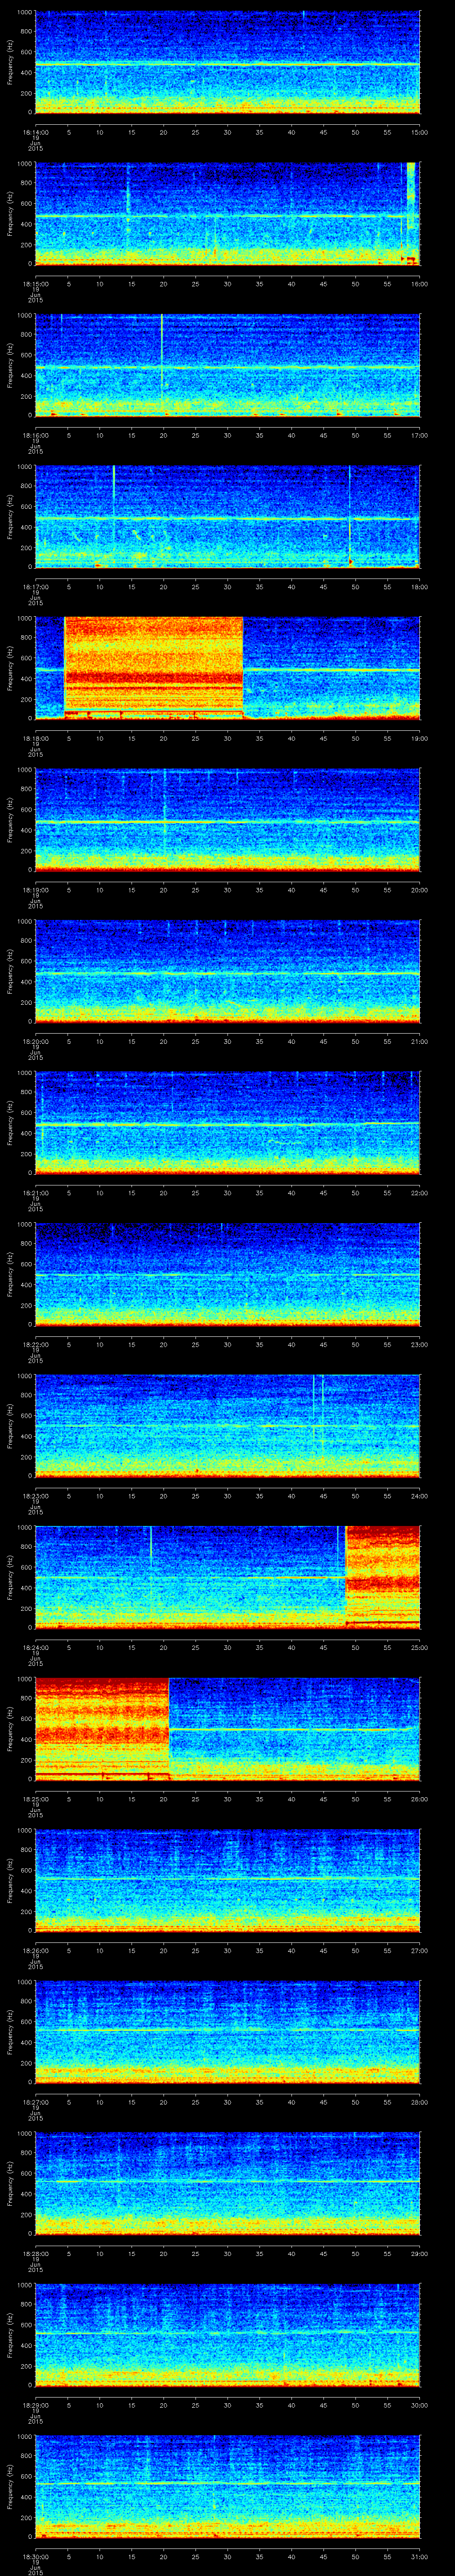The width and height of the screenshot is (455, 2576).
Task: Click the vertical spike near 49 seconds in 18:17:00 panel
Action: tap(350, 515)
